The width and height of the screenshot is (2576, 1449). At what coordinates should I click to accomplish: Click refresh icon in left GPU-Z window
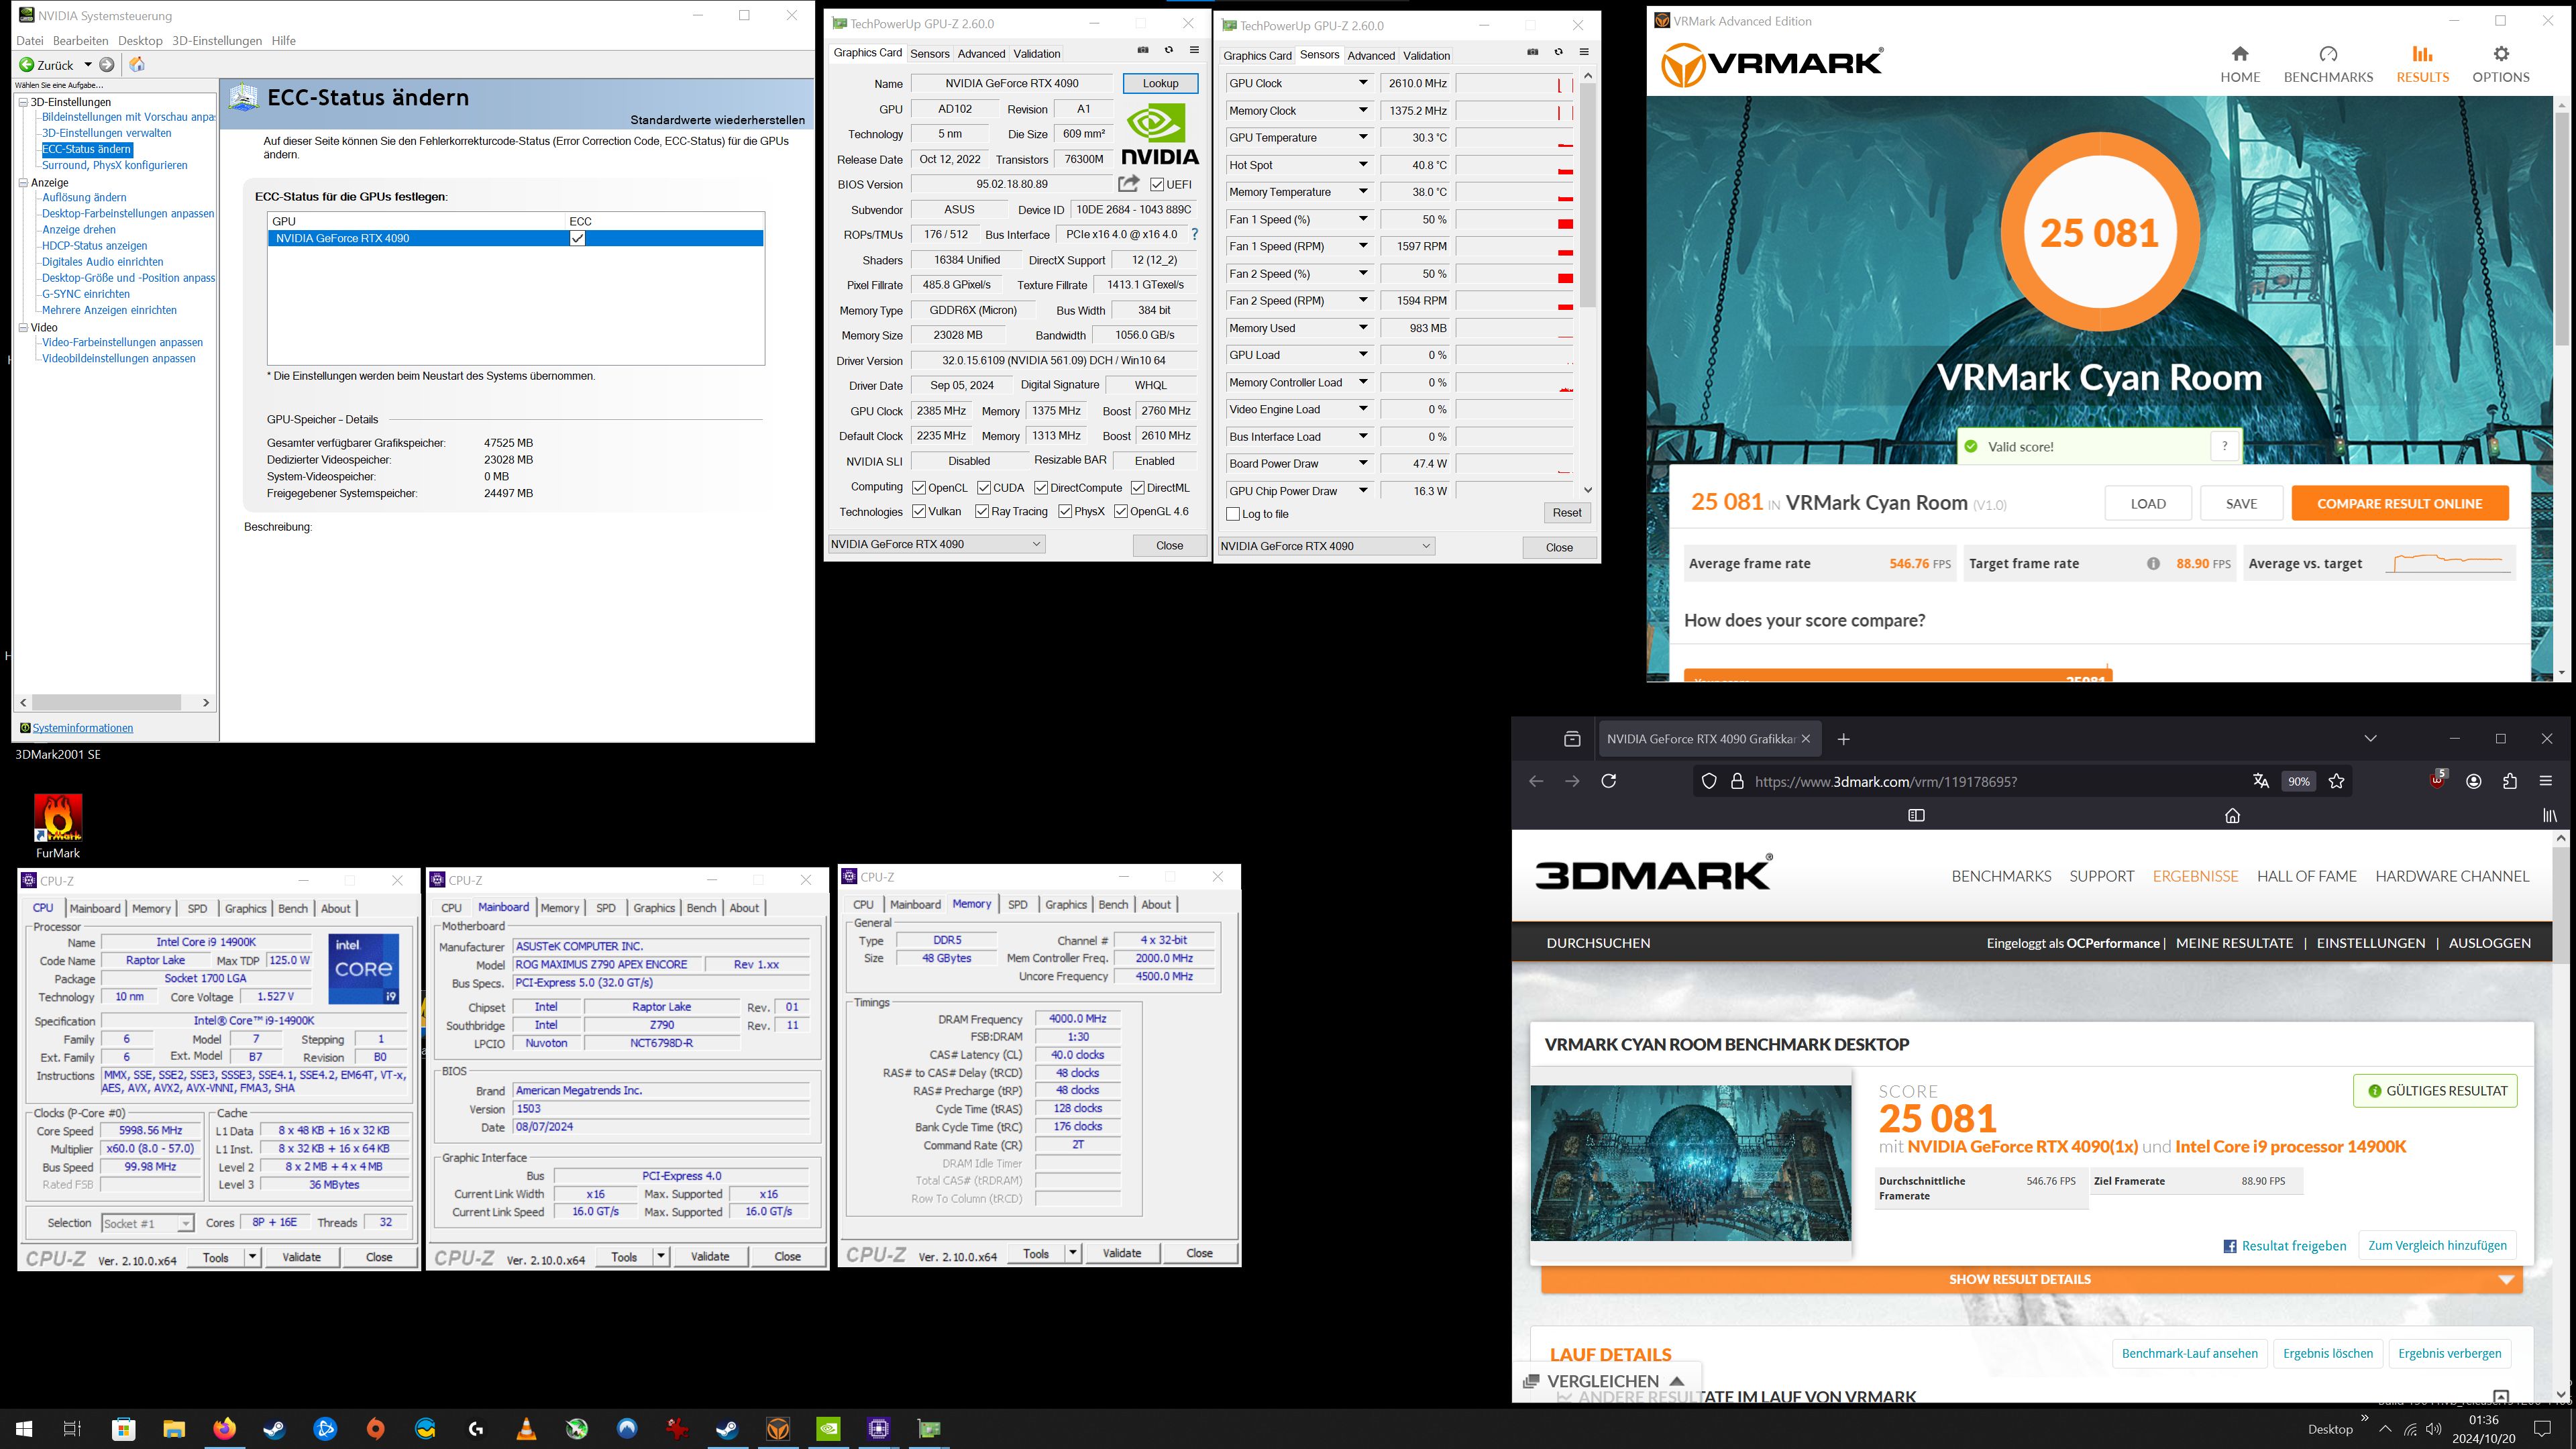click(x=1169, y=50)
